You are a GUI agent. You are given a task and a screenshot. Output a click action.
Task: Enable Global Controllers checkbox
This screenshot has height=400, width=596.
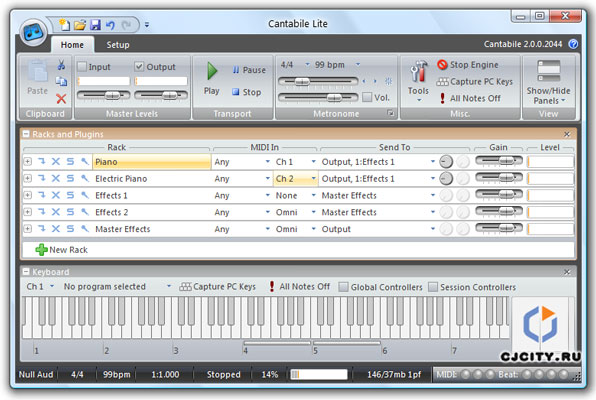pos(343,287)
